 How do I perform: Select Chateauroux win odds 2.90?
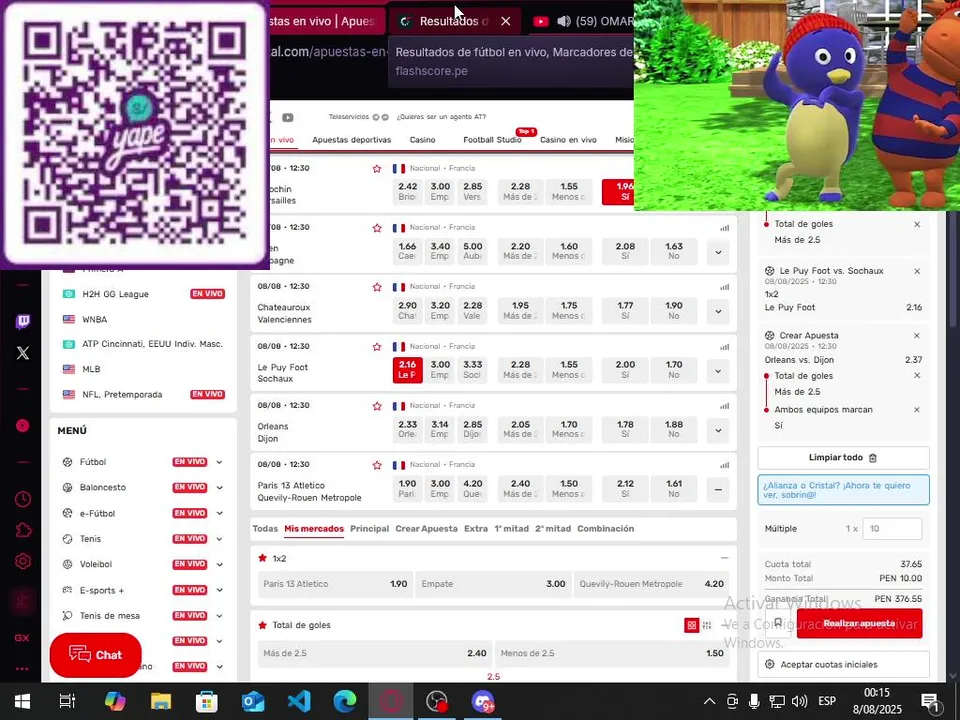click(x=408, y=310)
